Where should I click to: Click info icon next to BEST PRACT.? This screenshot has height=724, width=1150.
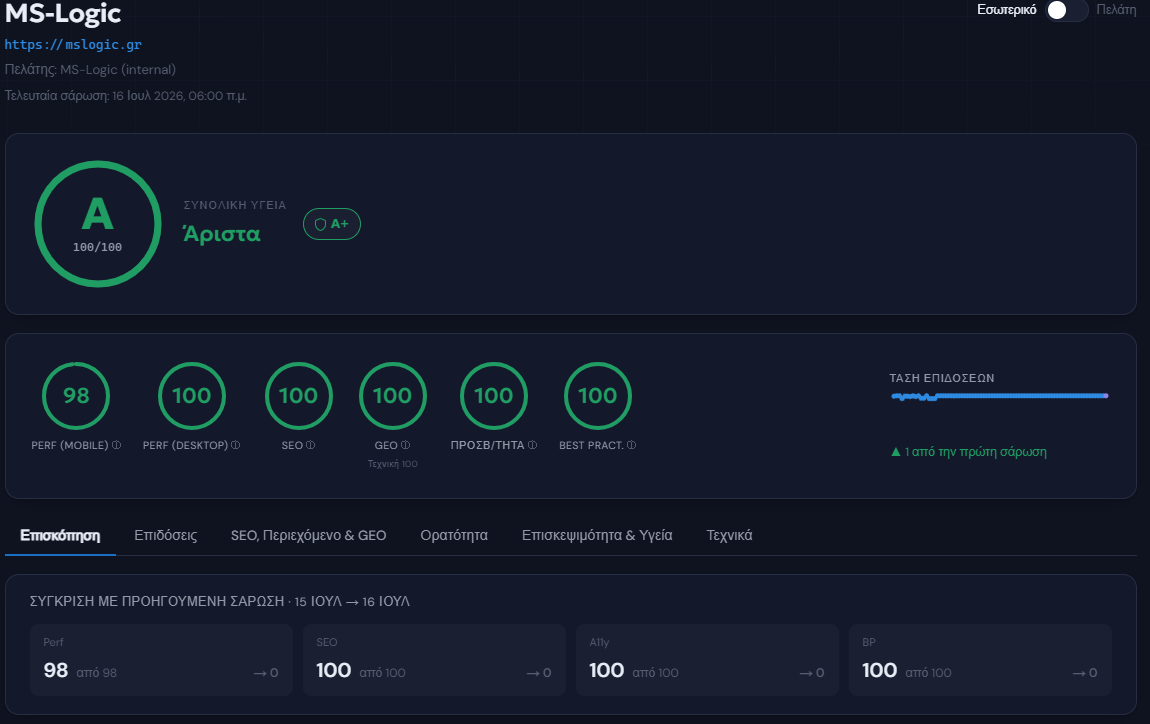click(631, 445)
